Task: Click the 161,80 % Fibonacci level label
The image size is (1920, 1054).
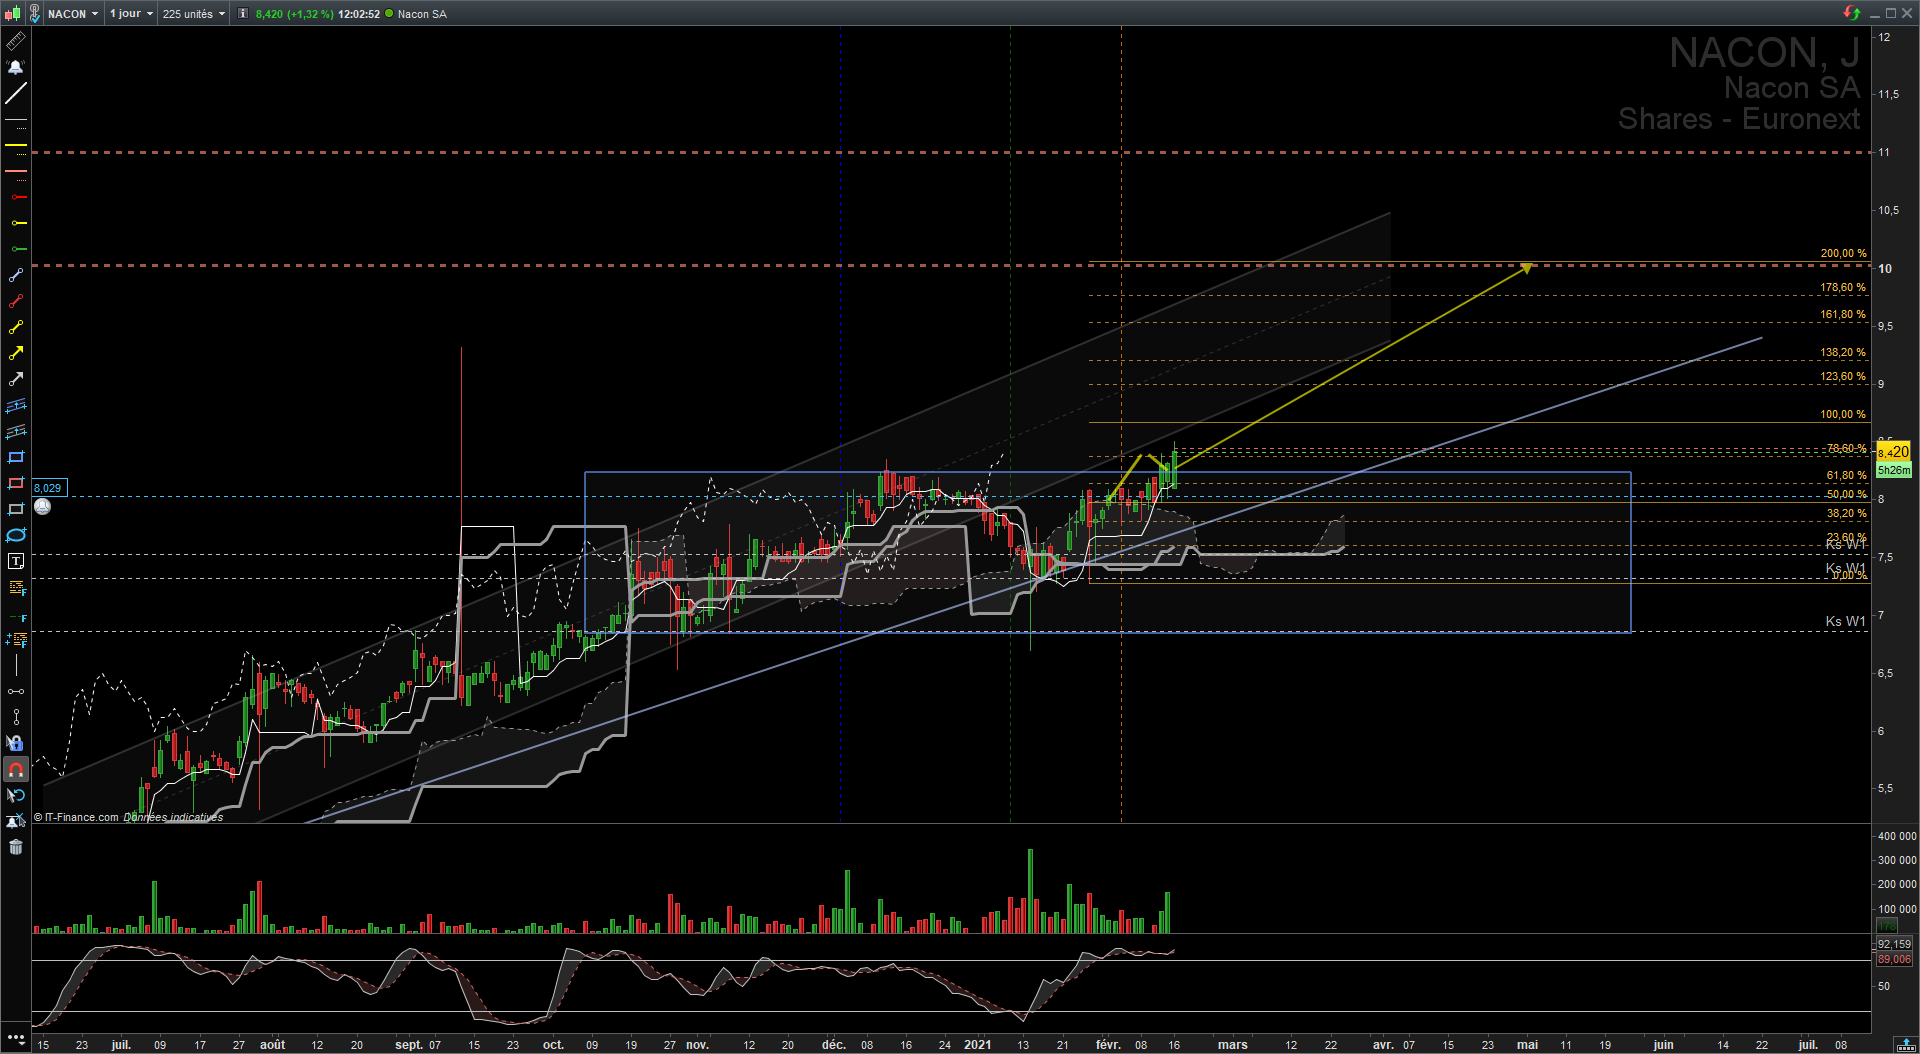Action: 1843,315
